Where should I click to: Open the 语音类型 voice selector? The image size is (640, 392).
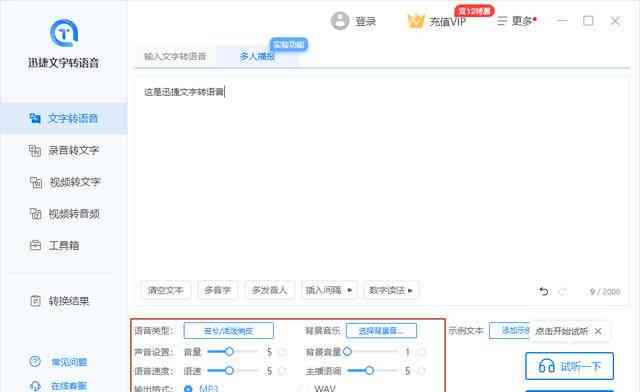tap(229, 331)
